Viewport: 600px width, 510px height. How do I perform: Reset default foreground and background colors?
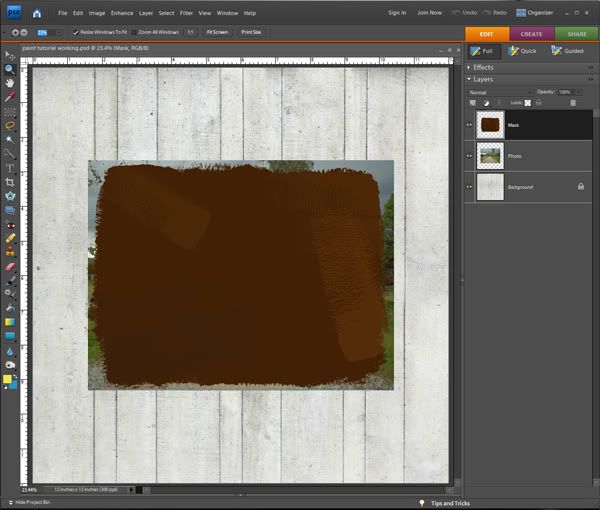(x=5, y=388)
